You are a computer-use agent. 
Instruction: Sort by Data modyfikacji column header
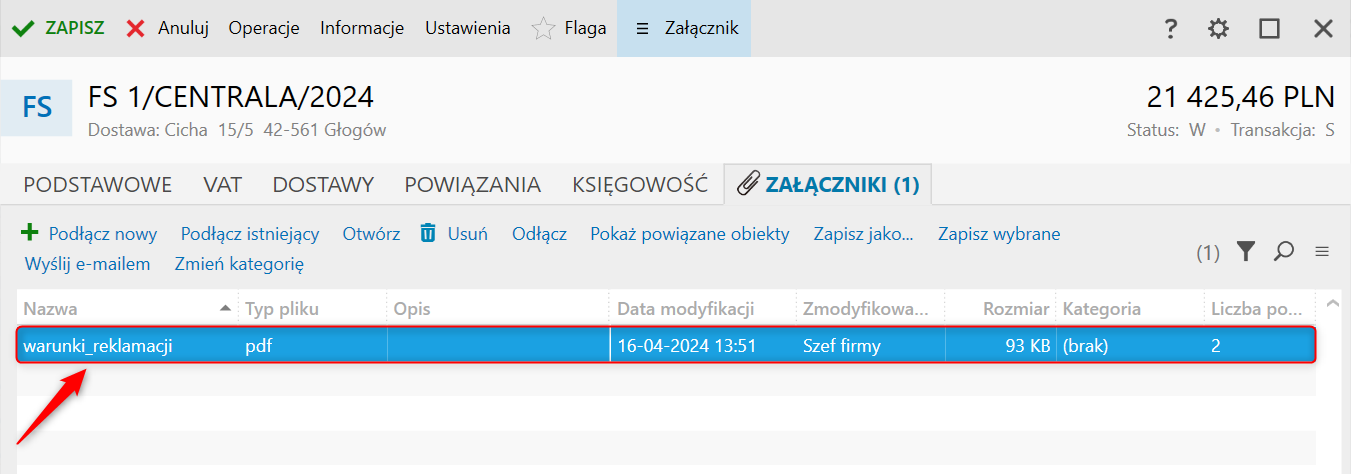point(703,308)
